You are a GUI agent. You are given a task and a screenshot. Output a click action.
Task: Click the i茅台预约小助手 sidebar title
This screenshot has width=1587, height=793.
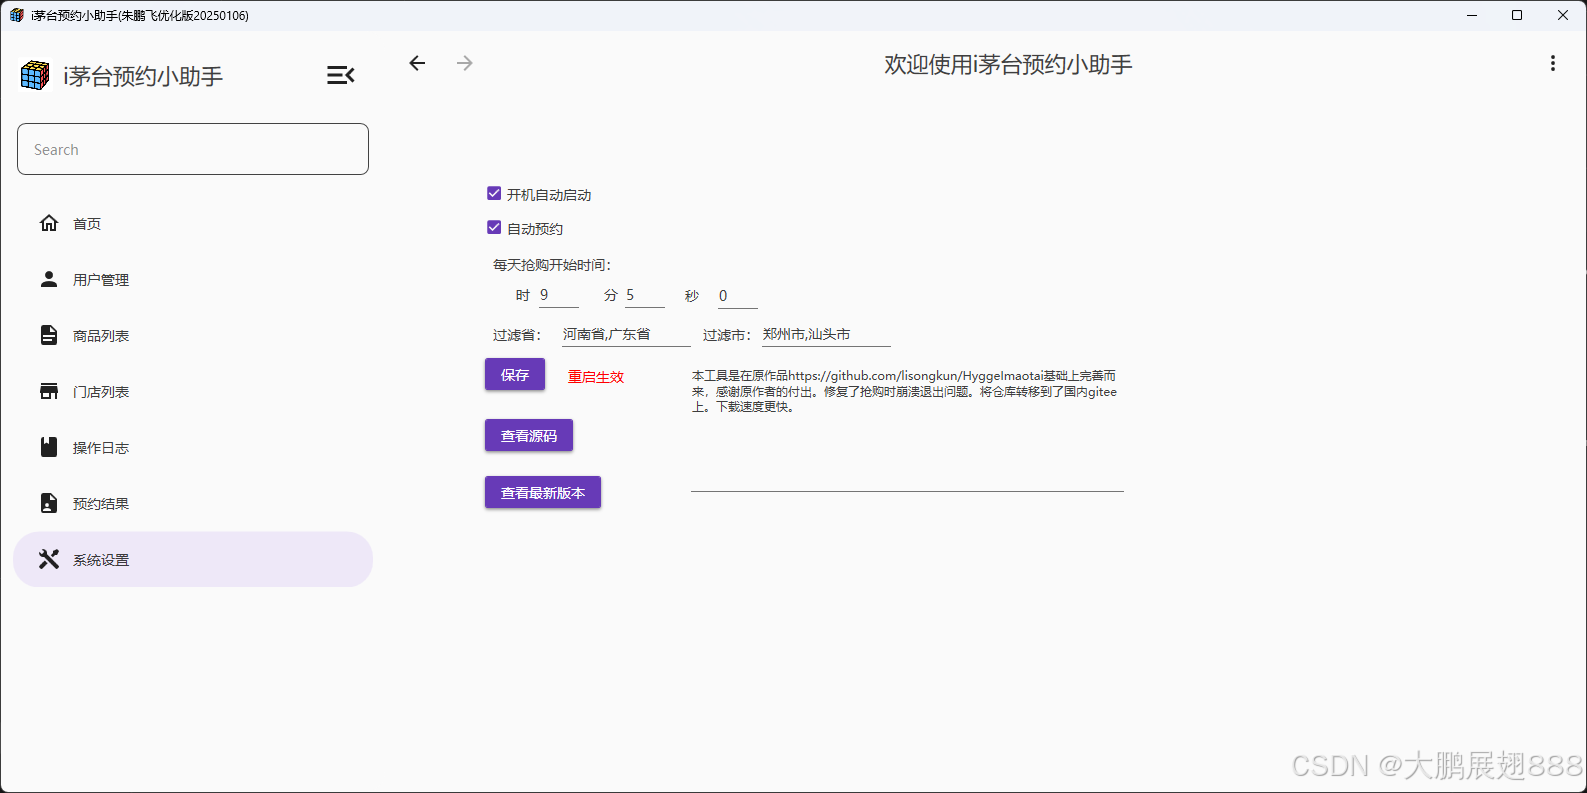coord(143,76)
